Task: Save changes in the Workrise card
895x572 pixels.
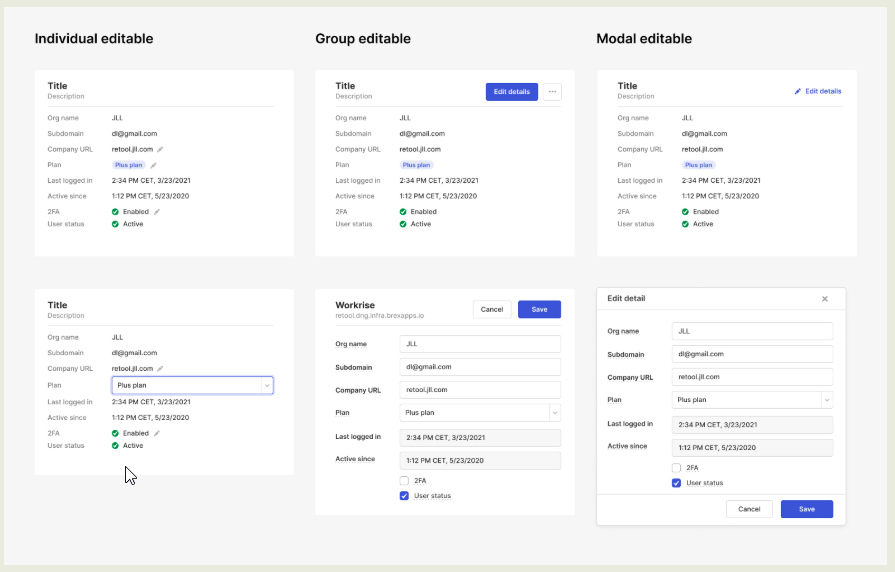Action: (539, 309)
